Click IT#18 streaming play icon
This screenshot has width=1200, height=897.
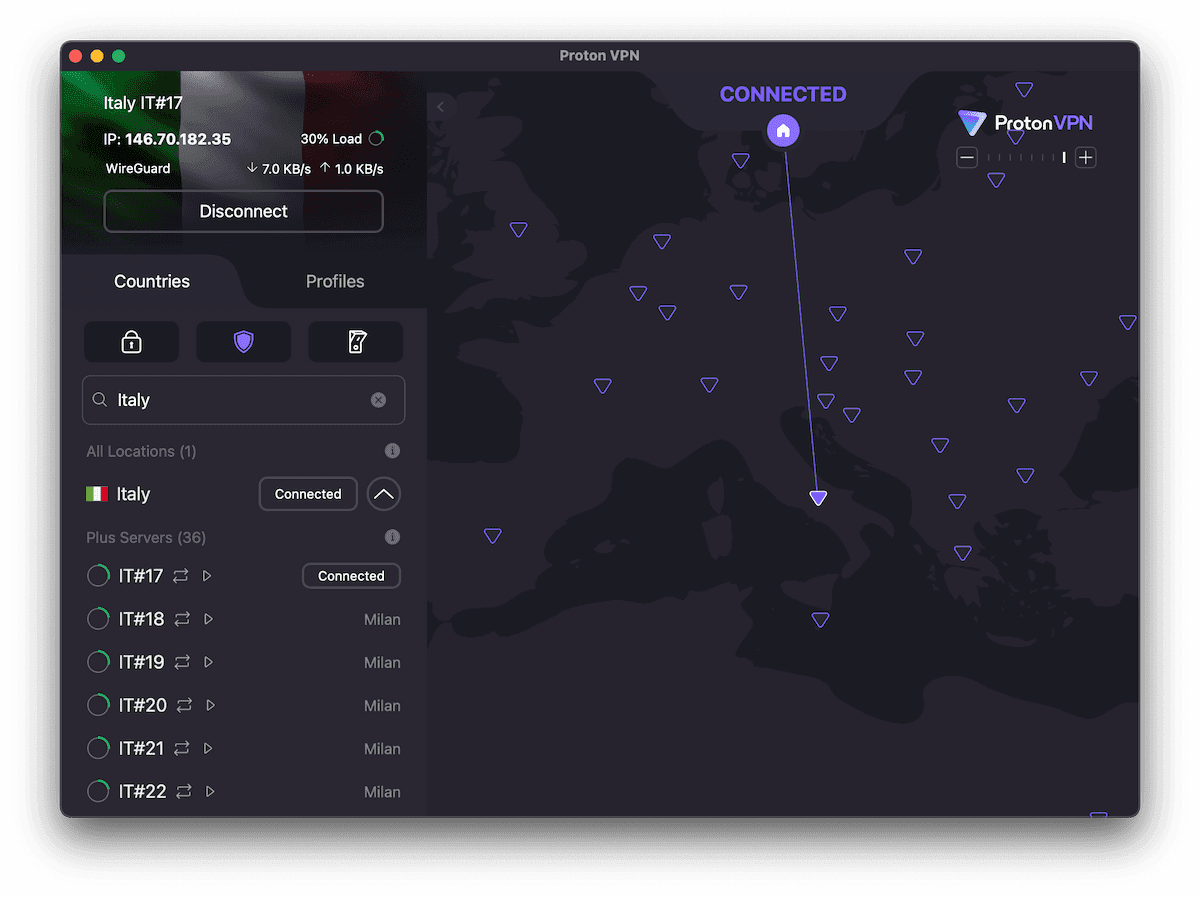pos(209,619)
